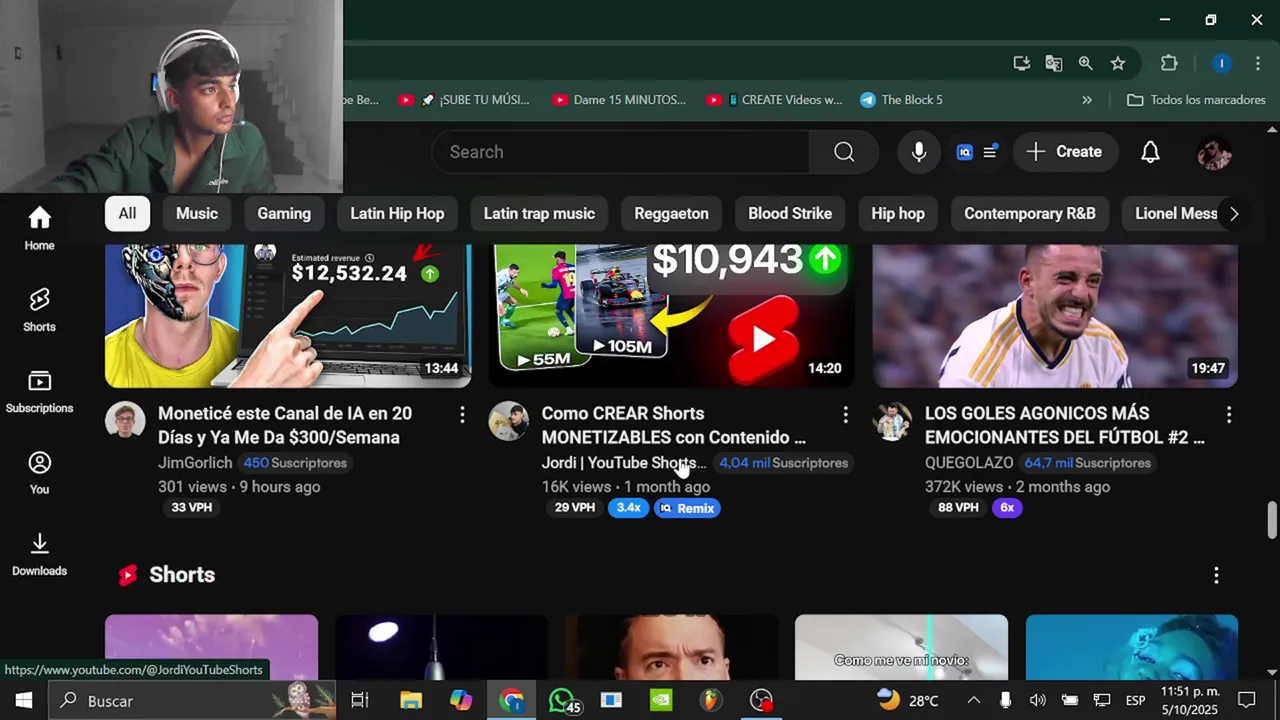The image size is (1280, 720).
Task: Select the Gaming filter chip
Action: (x=284, y=214)
